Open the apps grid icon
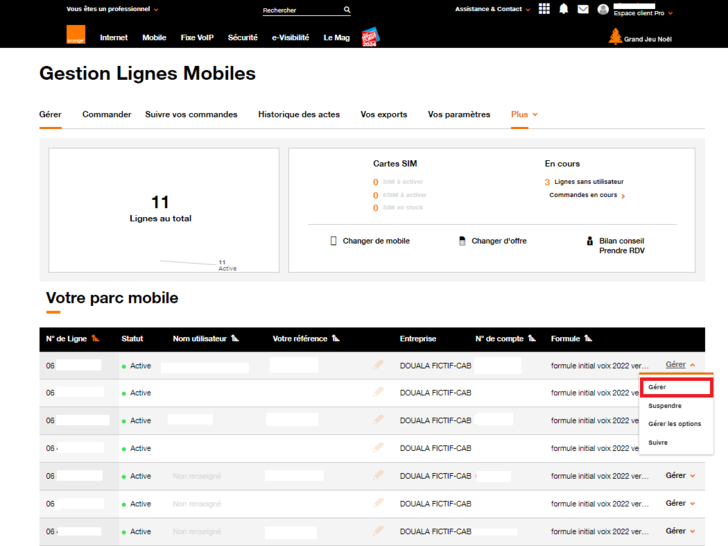This screenshot has height=546, width=728. point(544,9)
